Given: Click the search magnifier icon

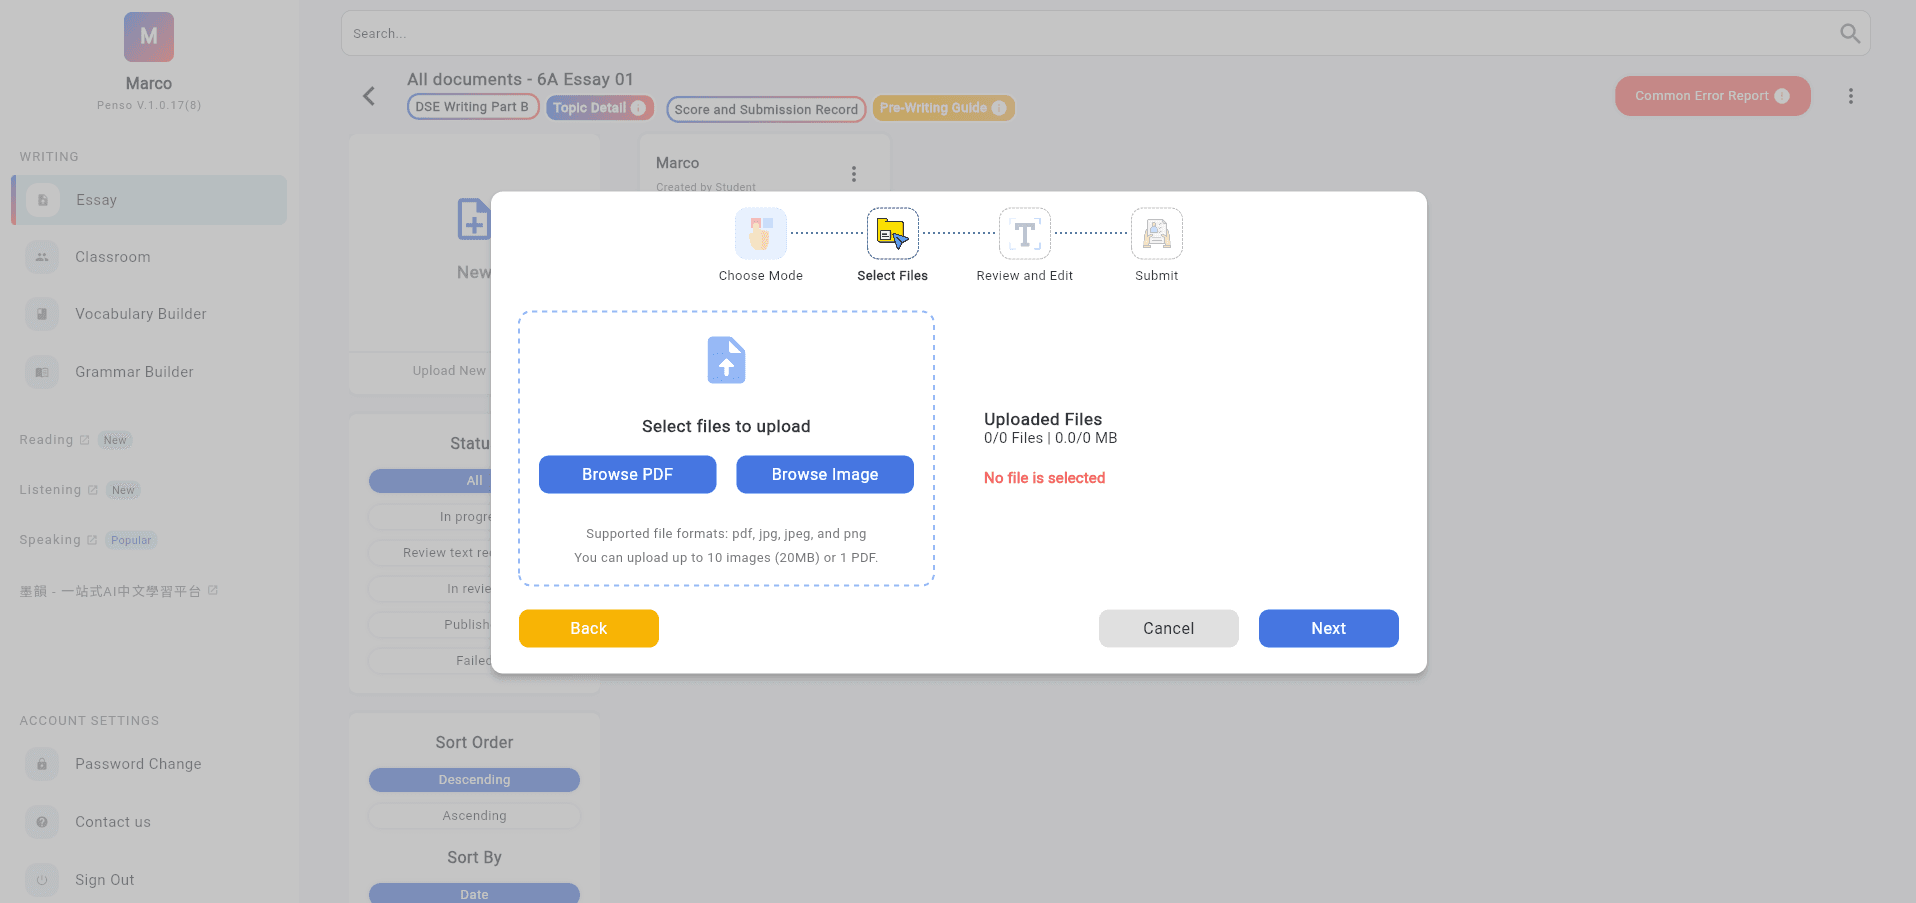Looking at the screenshot, I should point(1849,34).
